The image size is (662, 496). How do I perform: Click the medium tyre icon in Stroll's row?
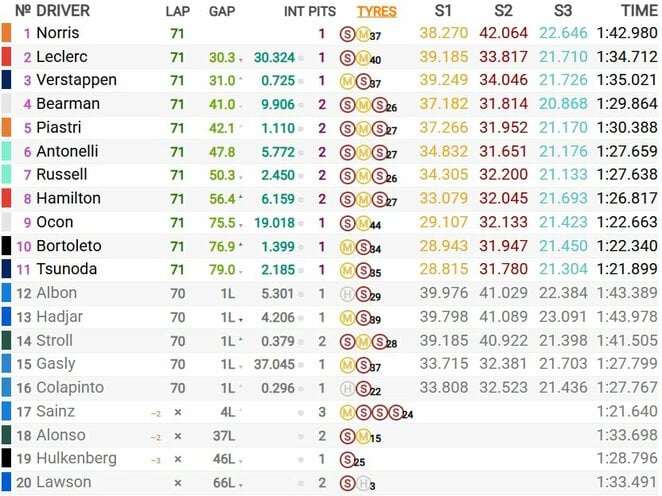tap(361, 342)
